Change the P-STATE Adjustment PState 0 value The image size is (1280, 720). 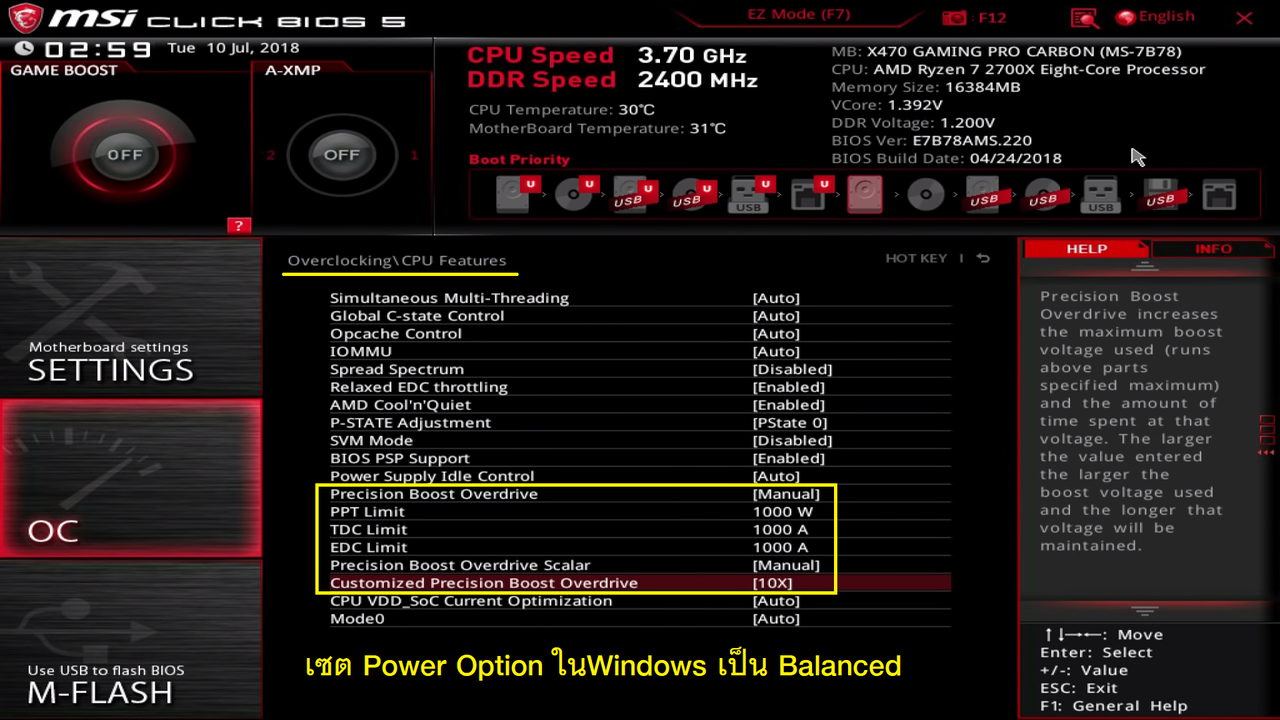point(789,423)
